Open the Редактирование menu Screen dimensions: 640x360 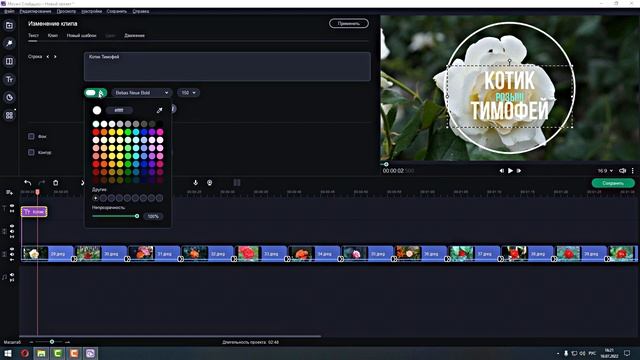pyautogui.click(x=36, y=11)
